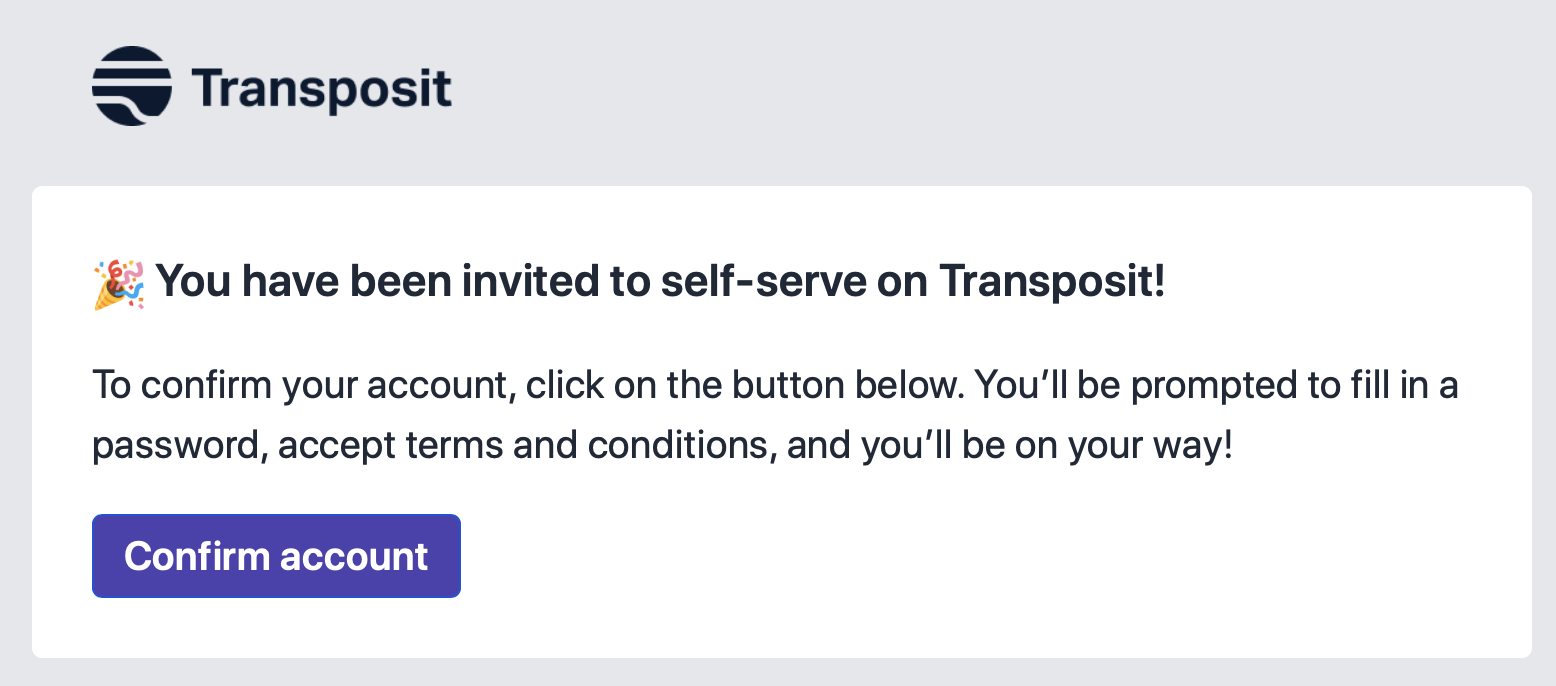The width and height of the screenshot is (1556, 686).
Task: Click the words "button below" in paragraph
Action: pyautogui.click(x=852, y=386)
